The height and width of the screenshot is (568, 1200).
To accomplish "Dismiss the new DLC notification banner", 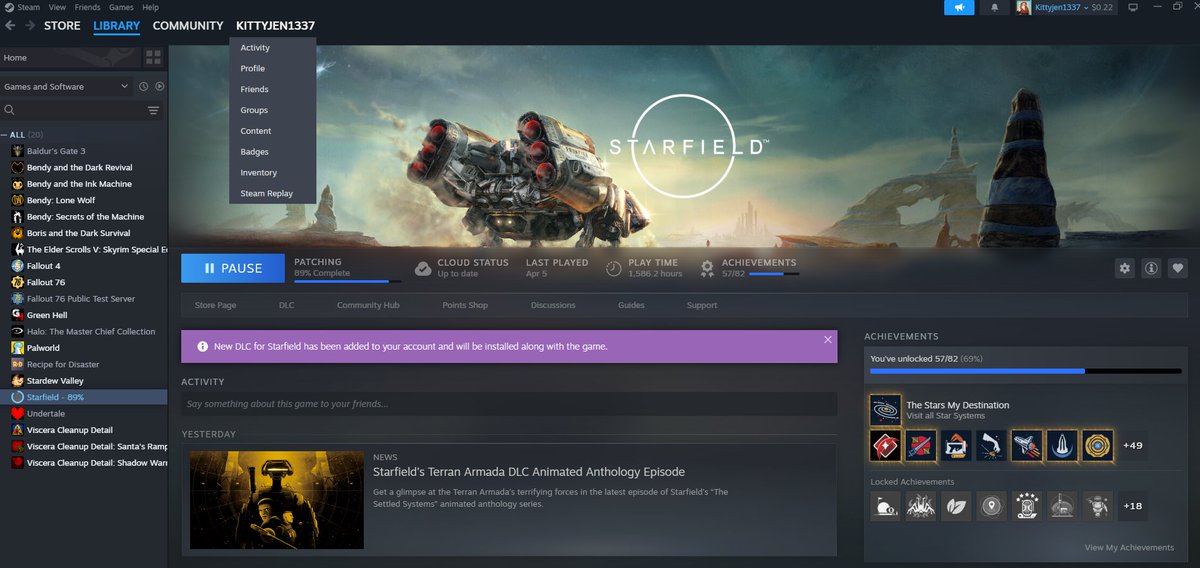I will [x=827, y=340].
